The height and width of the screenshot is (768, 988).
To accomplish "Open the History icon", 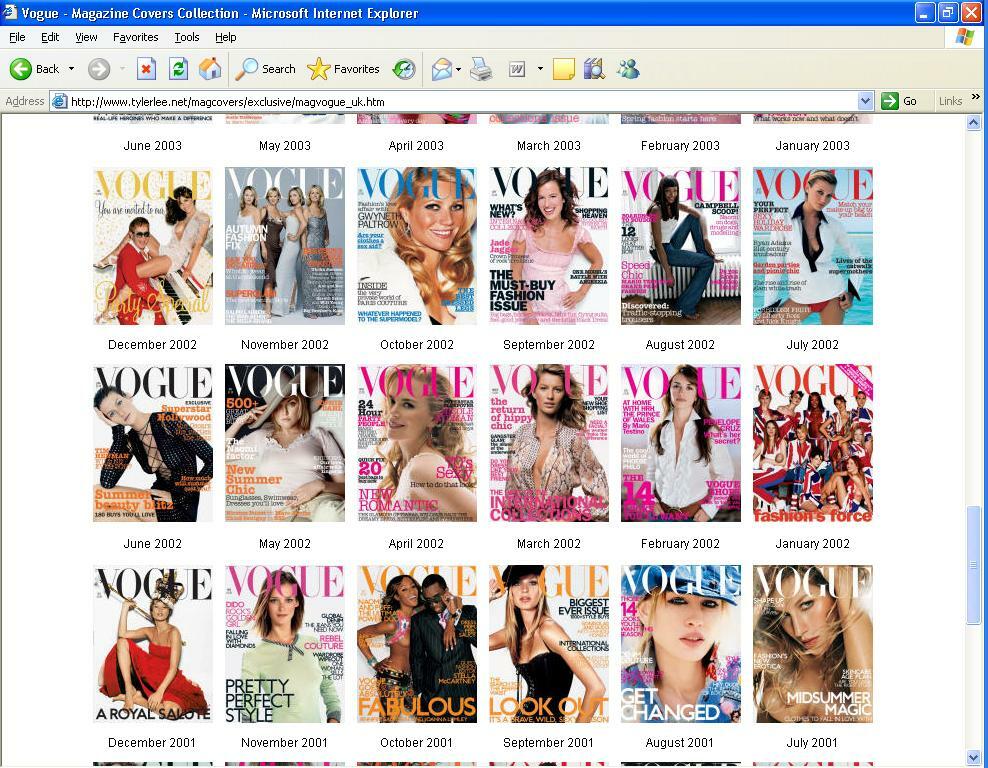I will (x=404, y=69).
